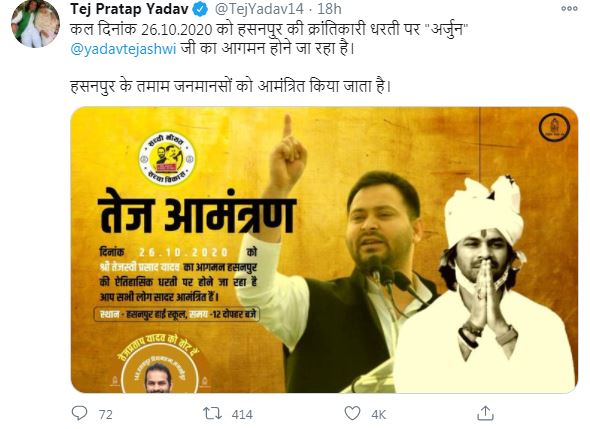This screenshot has height=429, width=590.
Task: Click the blue verified badge
Action: tap(200, 9)
